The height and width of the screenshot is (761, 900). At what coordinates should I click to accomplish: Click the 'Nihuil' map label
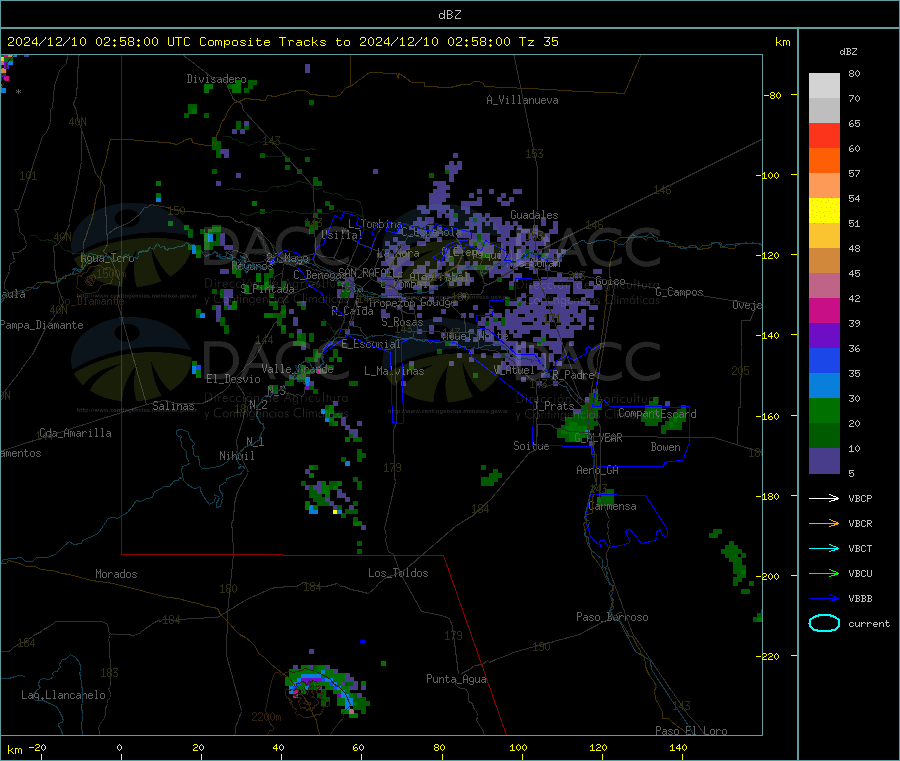coord(237,456)
